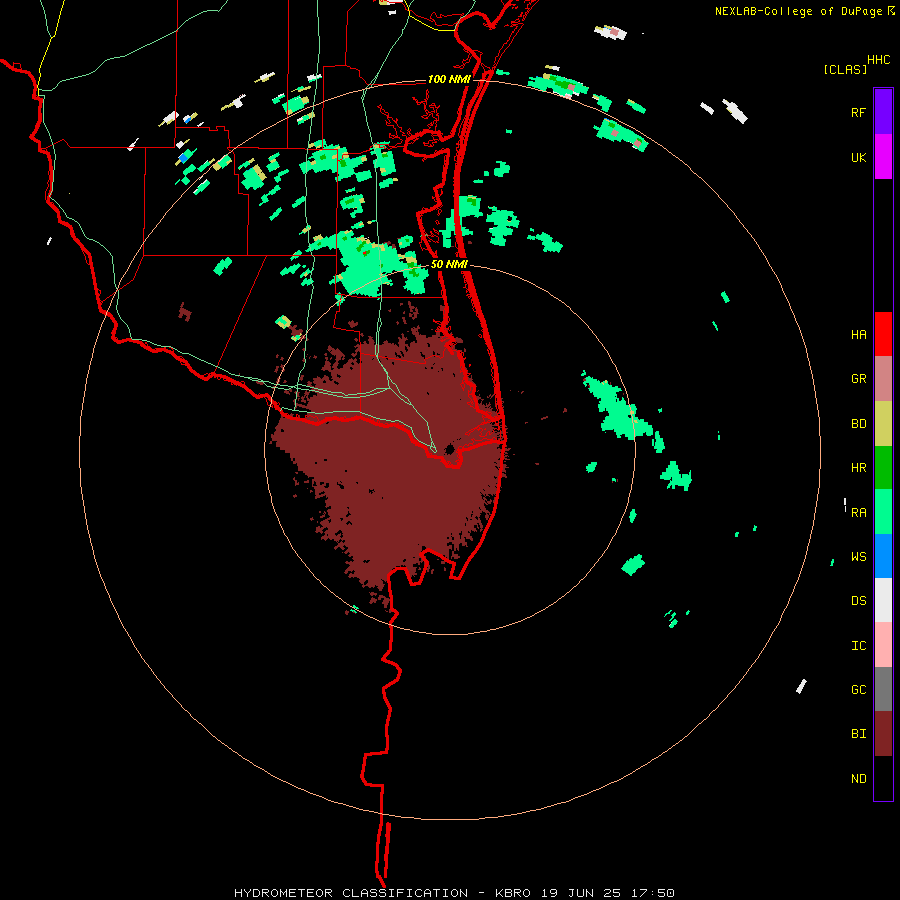Click the NEXLAB-College of DuPage credit text
900x900 pixels.
pos(798,11)
